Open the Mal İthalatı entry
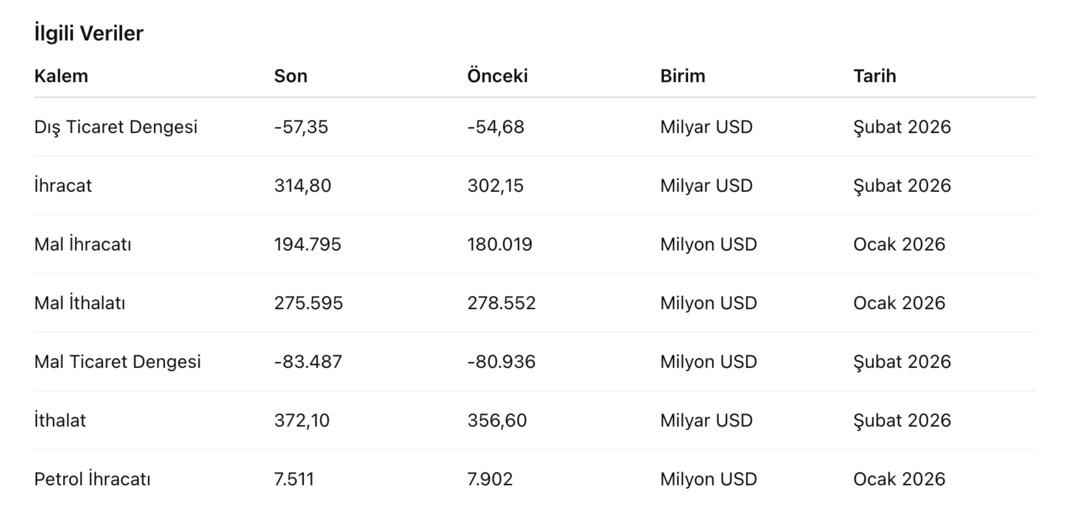Image resolution: width=1080 pixels, height=514 pixels. click(x=80, y=303)
